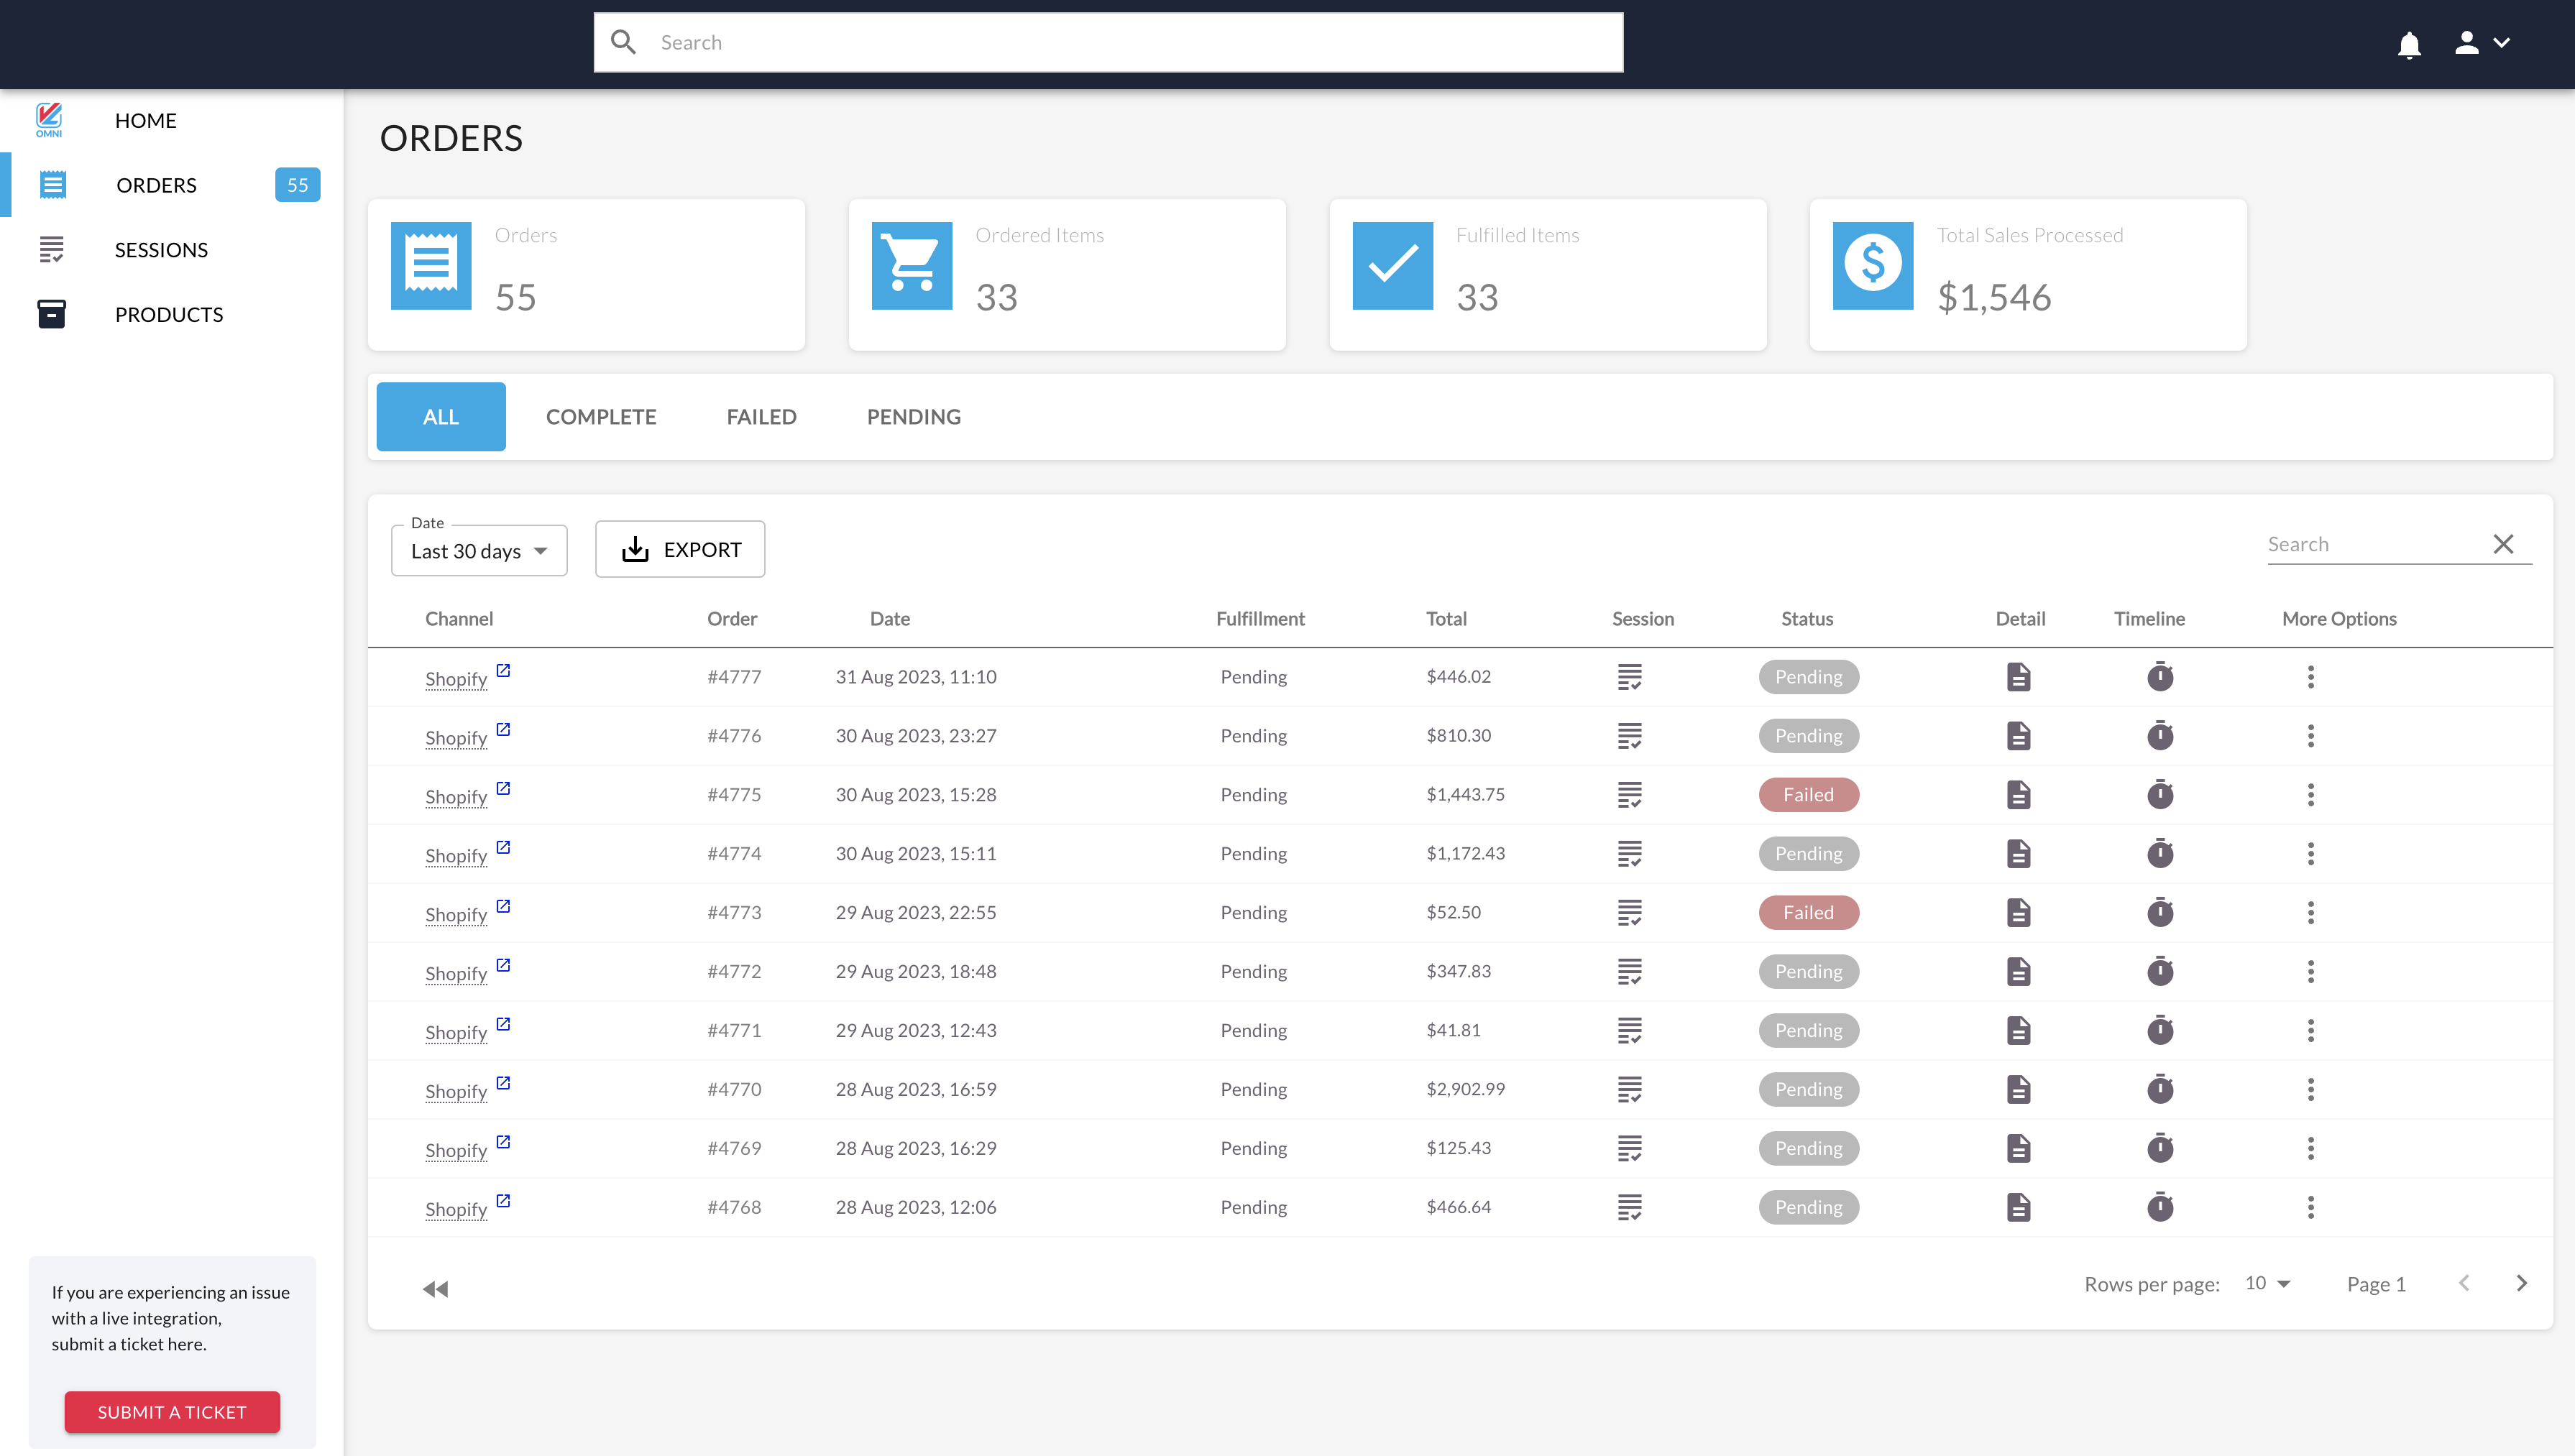Click the EXPORT button
The width and height of the screenshot is (2575, 1456).
(680, 549)
